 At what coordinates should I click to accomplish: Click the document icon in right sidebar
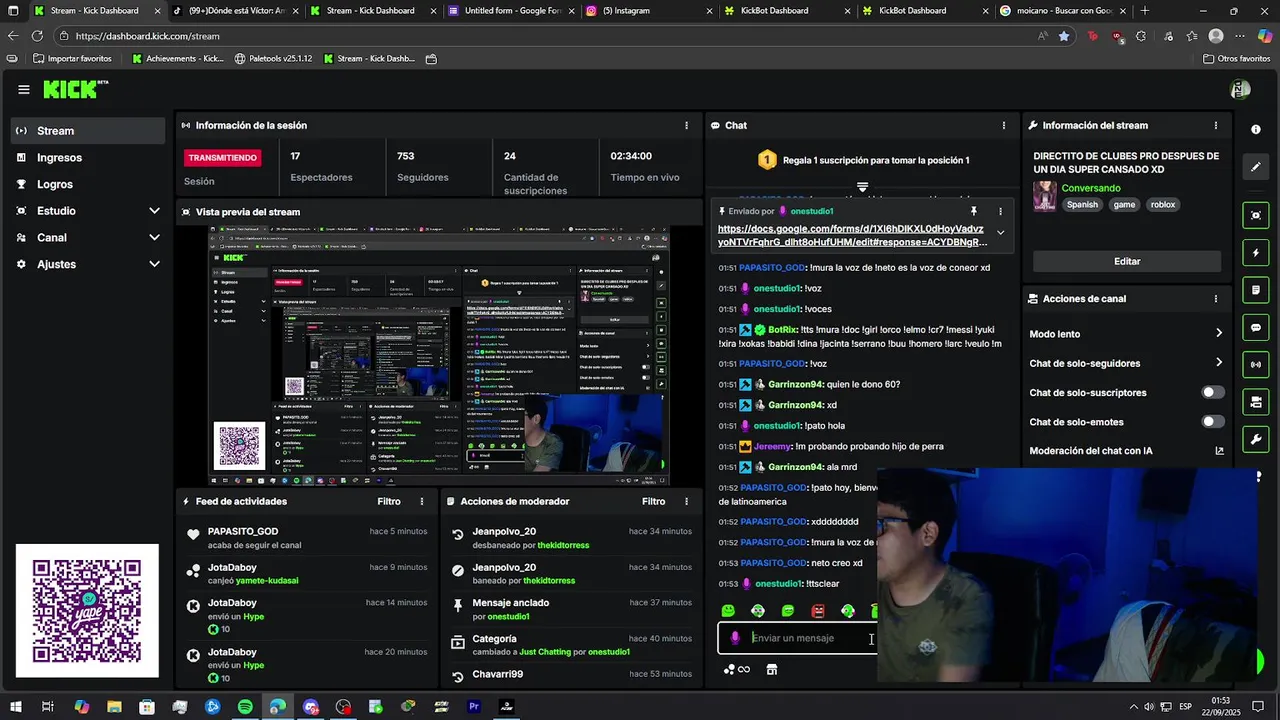(1255, 290)
